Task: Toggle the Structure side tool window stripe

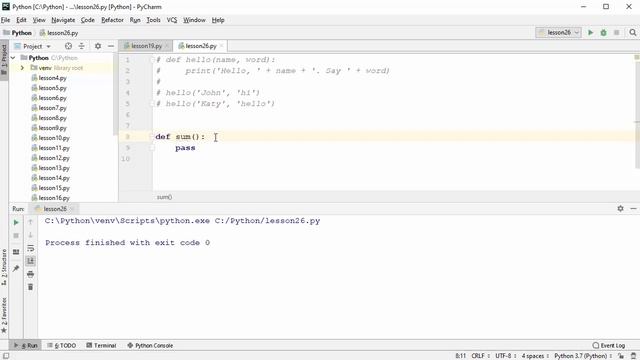Action: 4,267
